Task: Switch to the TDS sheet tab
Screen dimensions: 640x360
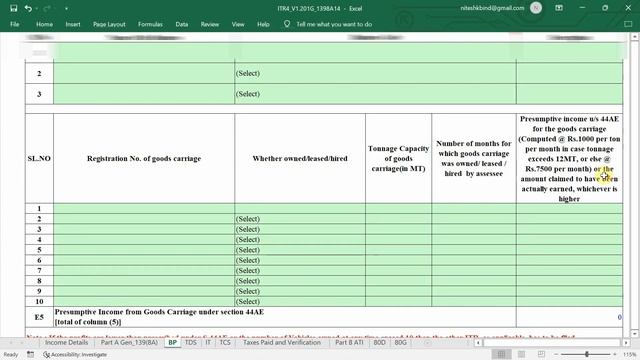Action: point(191,342)
